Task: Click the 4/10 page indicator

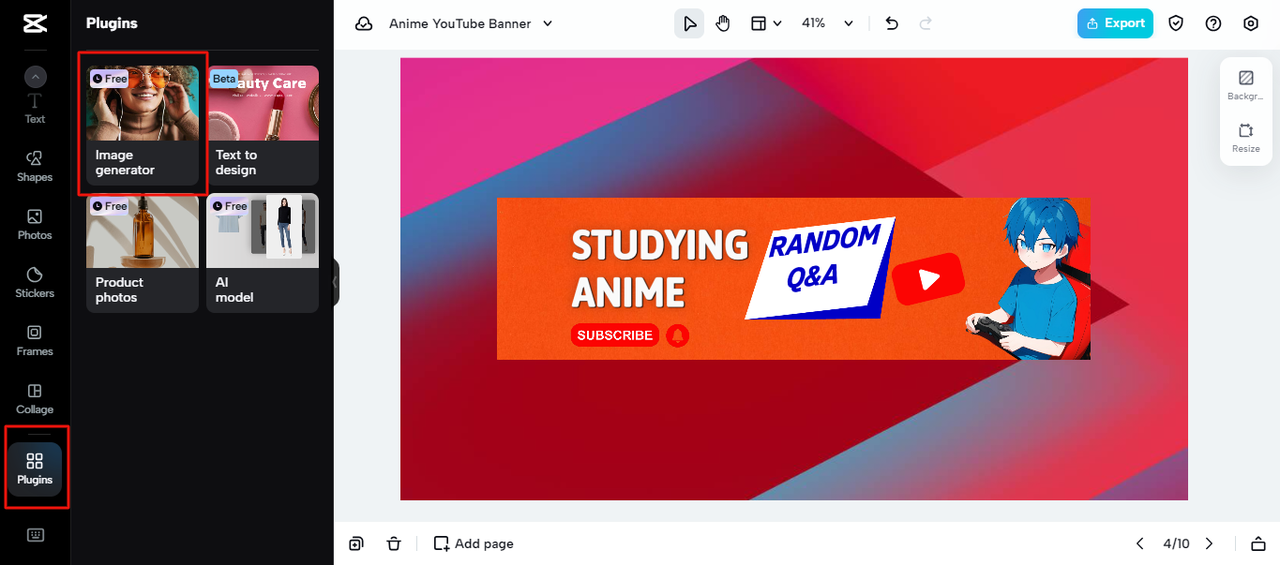Action: [x=1176, y=543]
